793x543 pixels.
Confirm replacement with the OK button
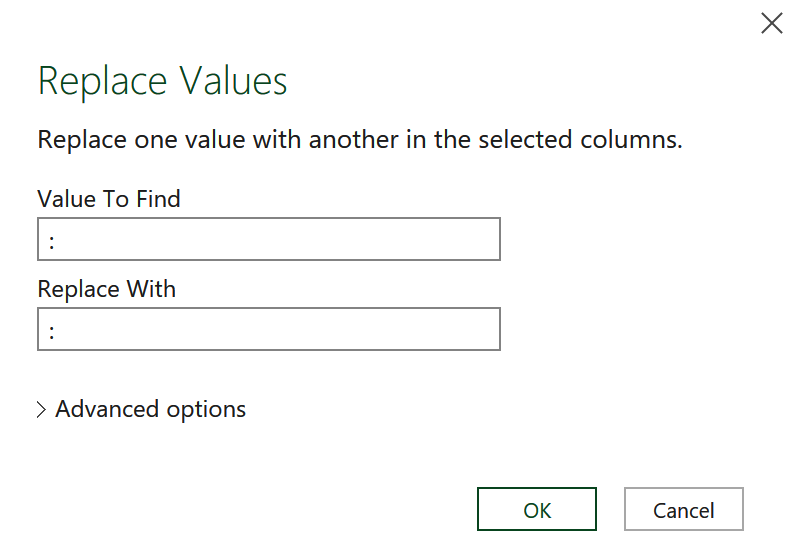(537, 510)
